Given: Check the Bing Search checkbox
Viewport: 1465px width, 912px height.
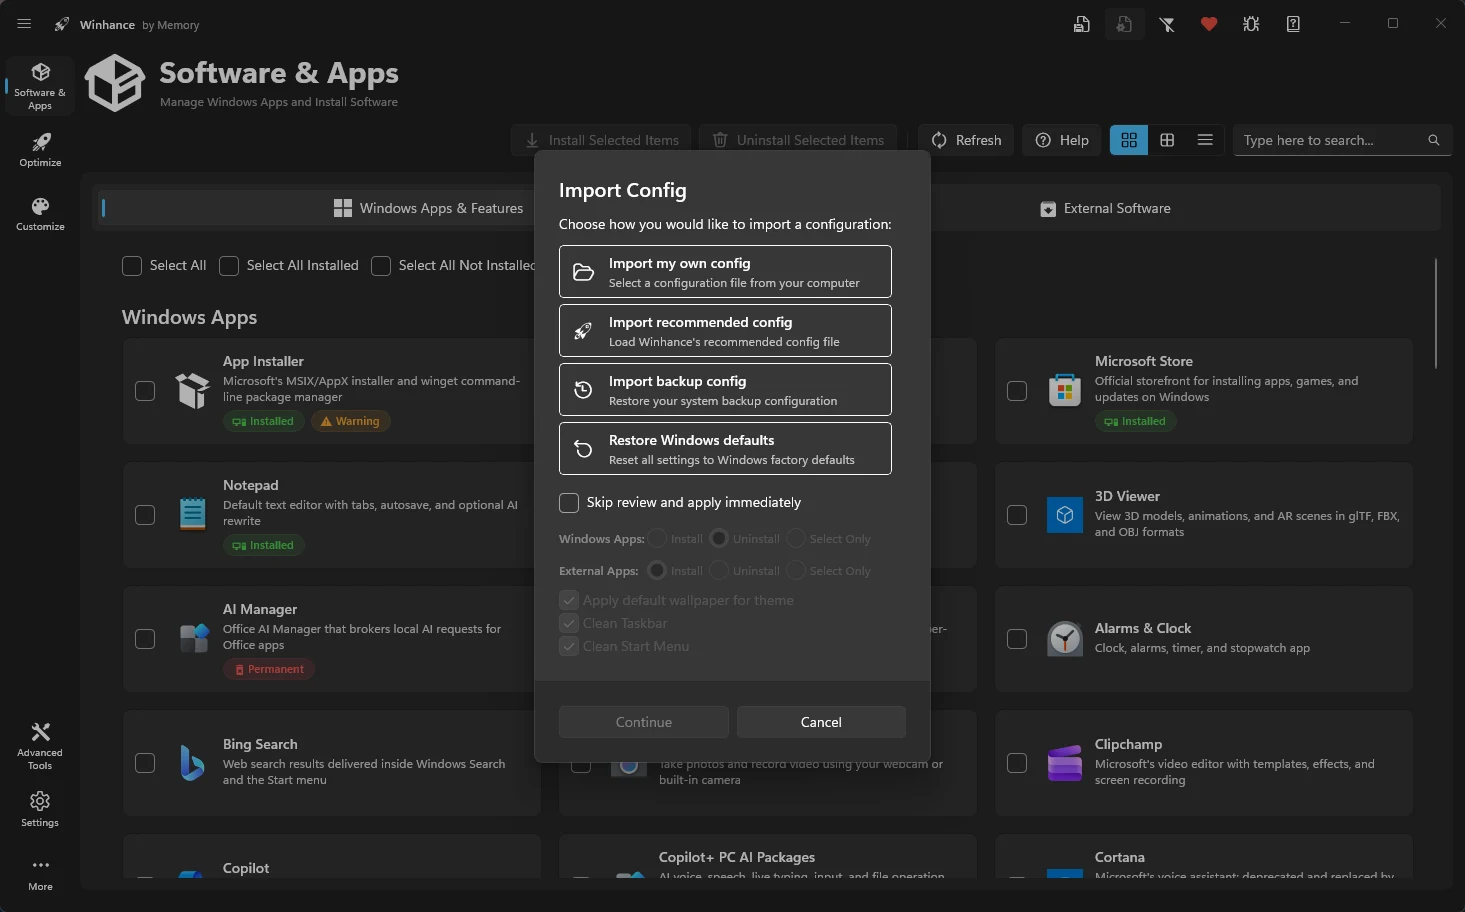Looking at the screenshot, I should click(145, 763).
